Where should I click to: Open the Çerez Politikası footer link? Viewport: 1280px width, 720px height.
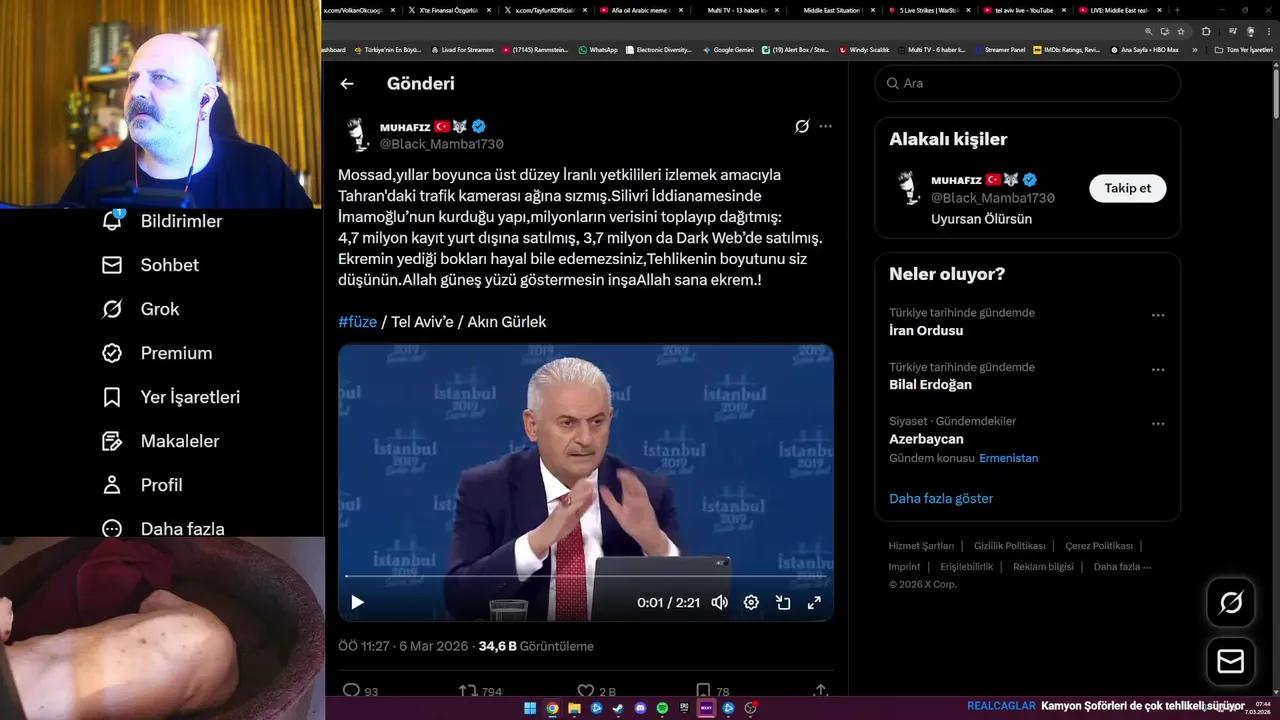click(1099, 546)
